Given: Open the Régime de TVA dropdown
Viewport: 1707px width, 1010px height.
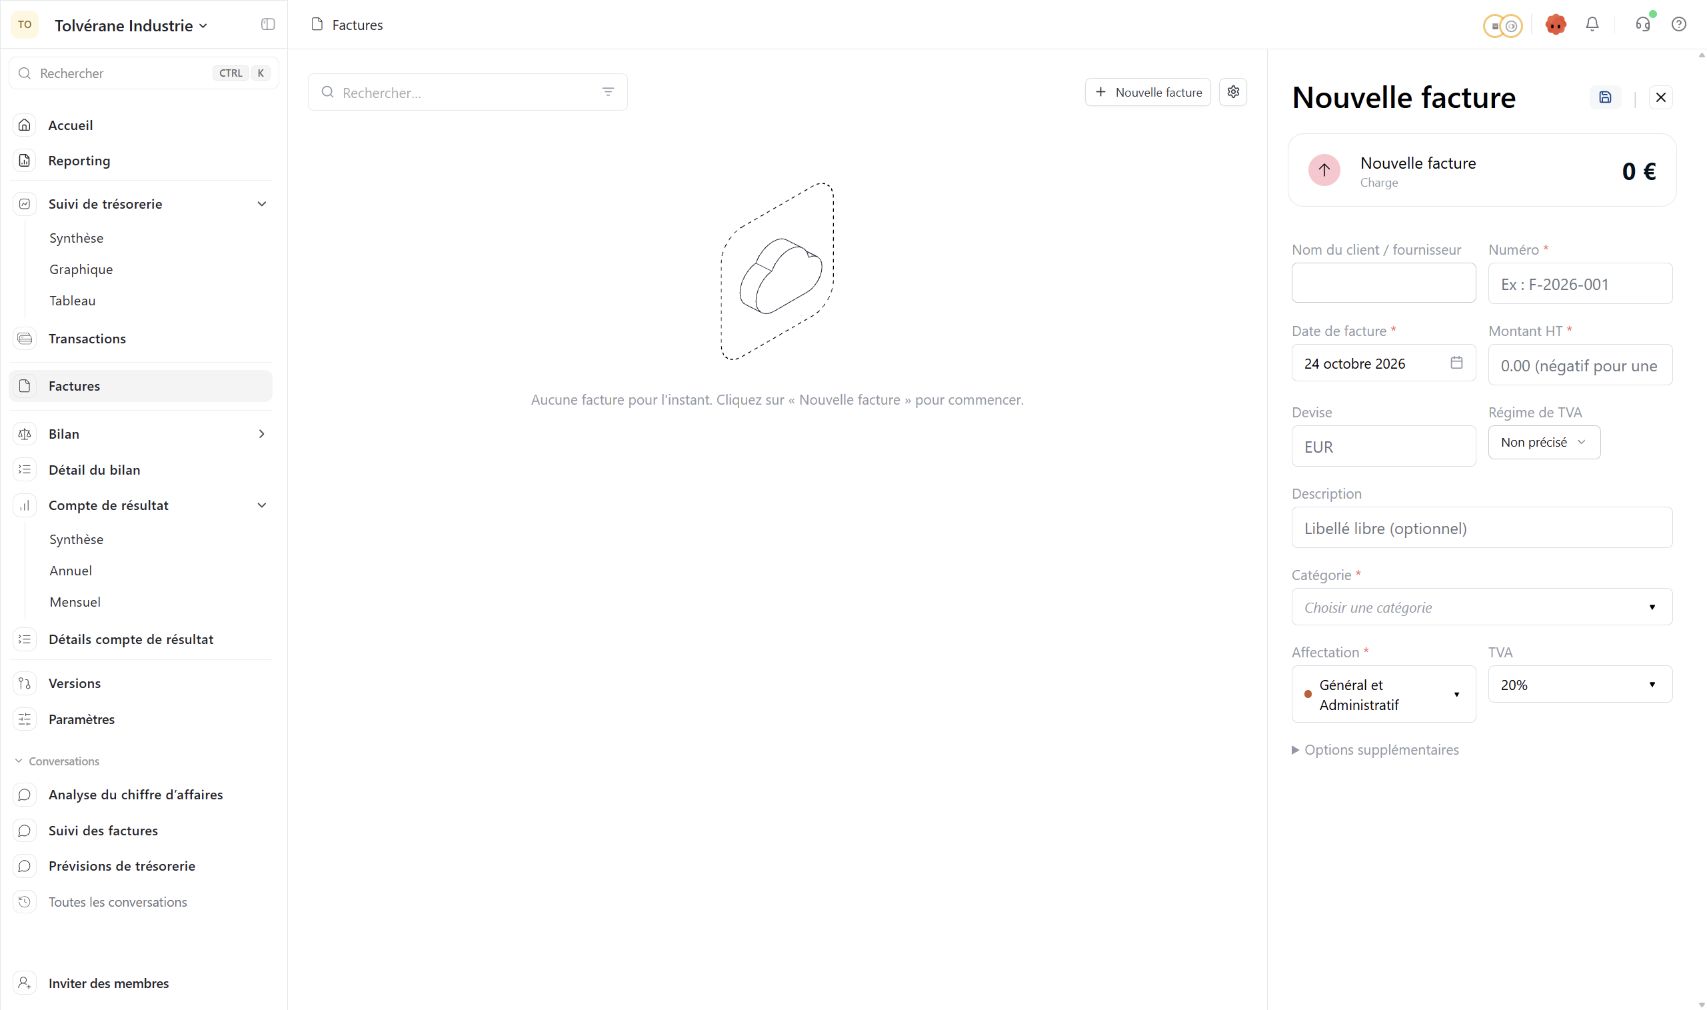Looking at the screenshot, I should pos(1544,443).
